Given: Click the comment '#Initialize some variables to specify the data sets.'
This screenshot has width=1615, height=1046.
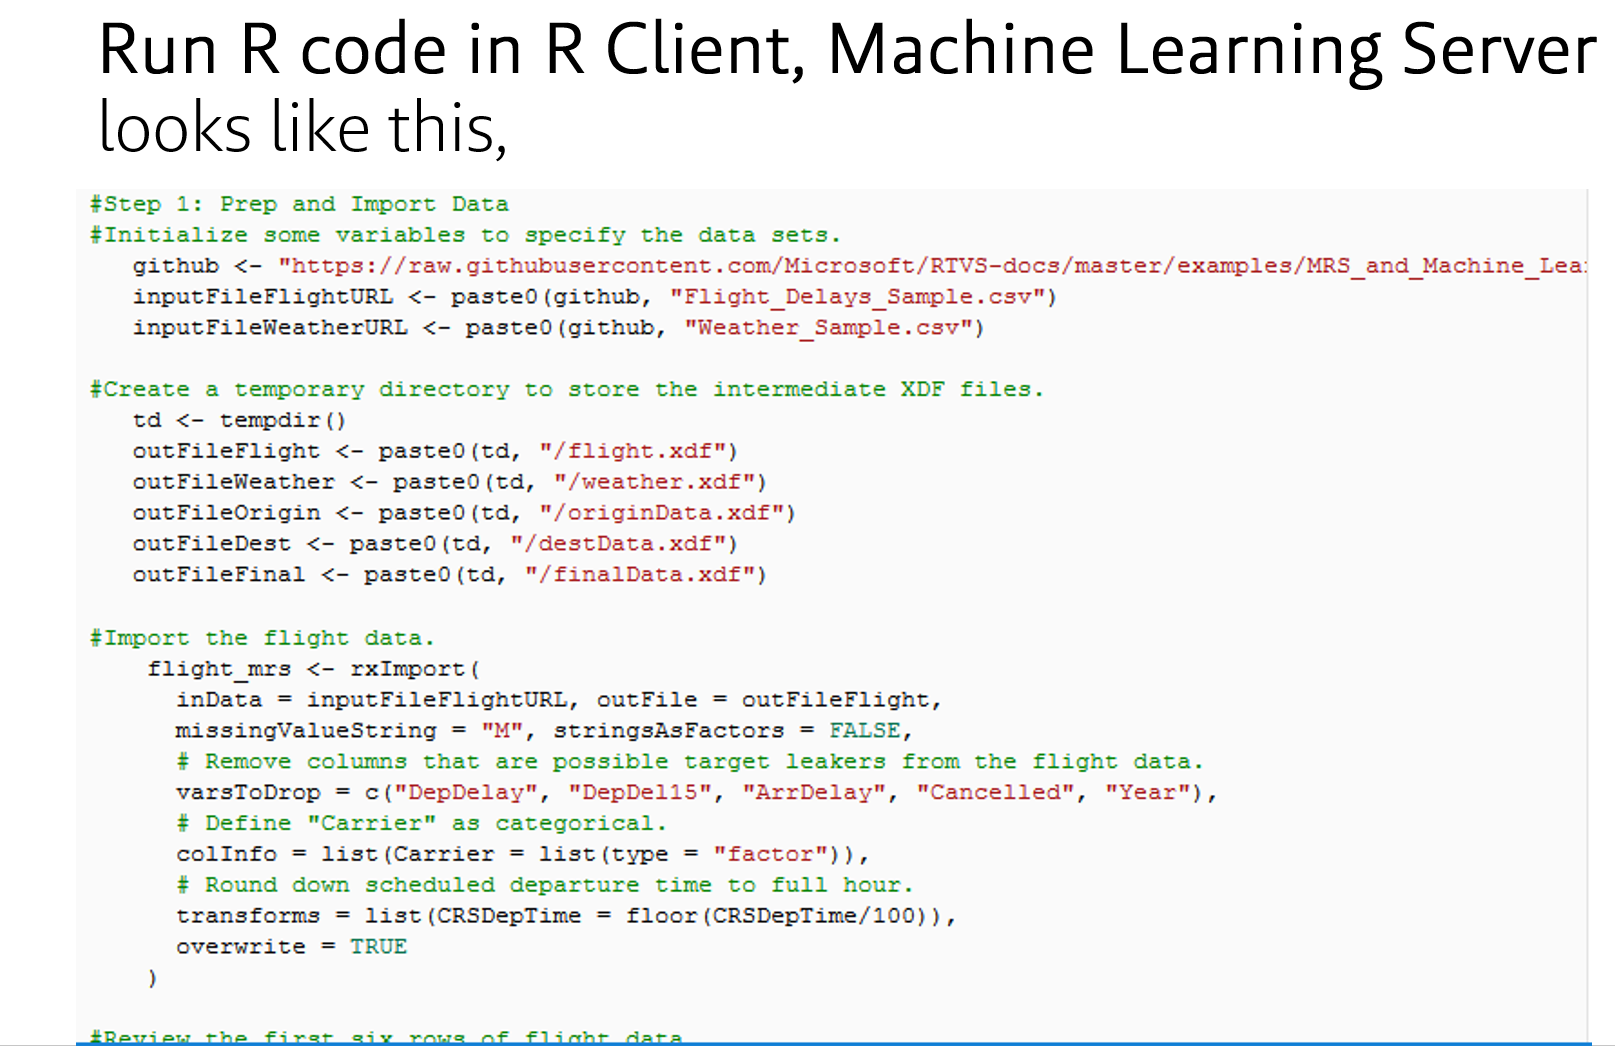Looking at the screenshot, I should click(465, 235).
